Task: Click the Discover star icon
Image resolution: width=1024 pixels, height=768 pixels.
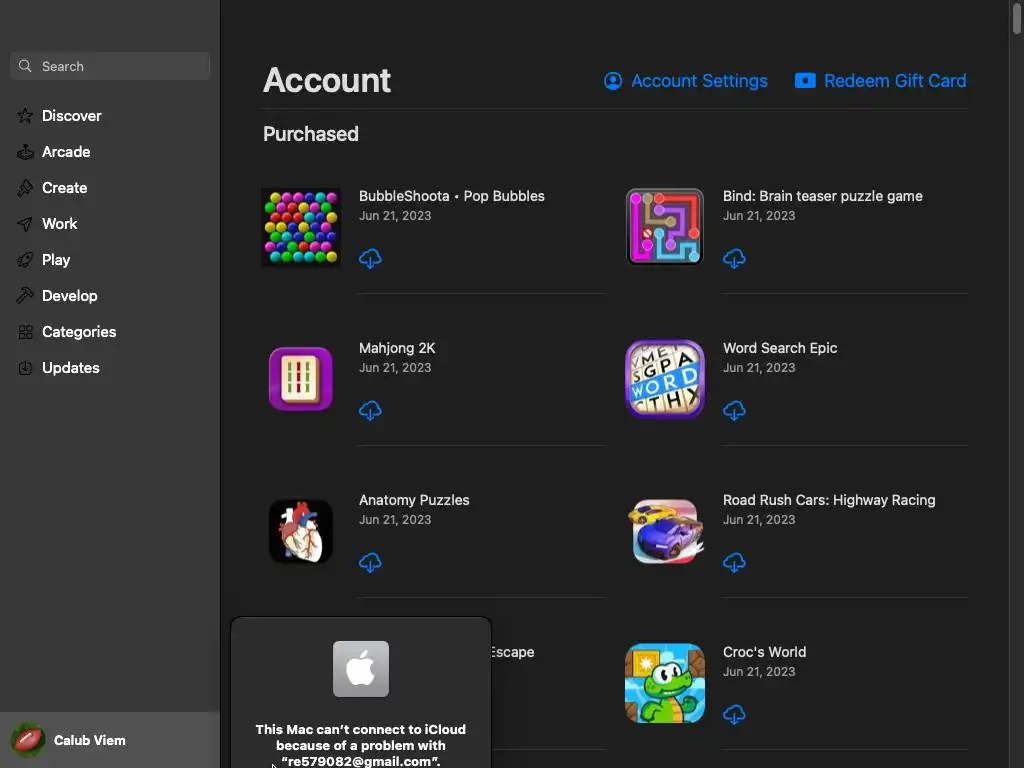Action: point(25,116)
